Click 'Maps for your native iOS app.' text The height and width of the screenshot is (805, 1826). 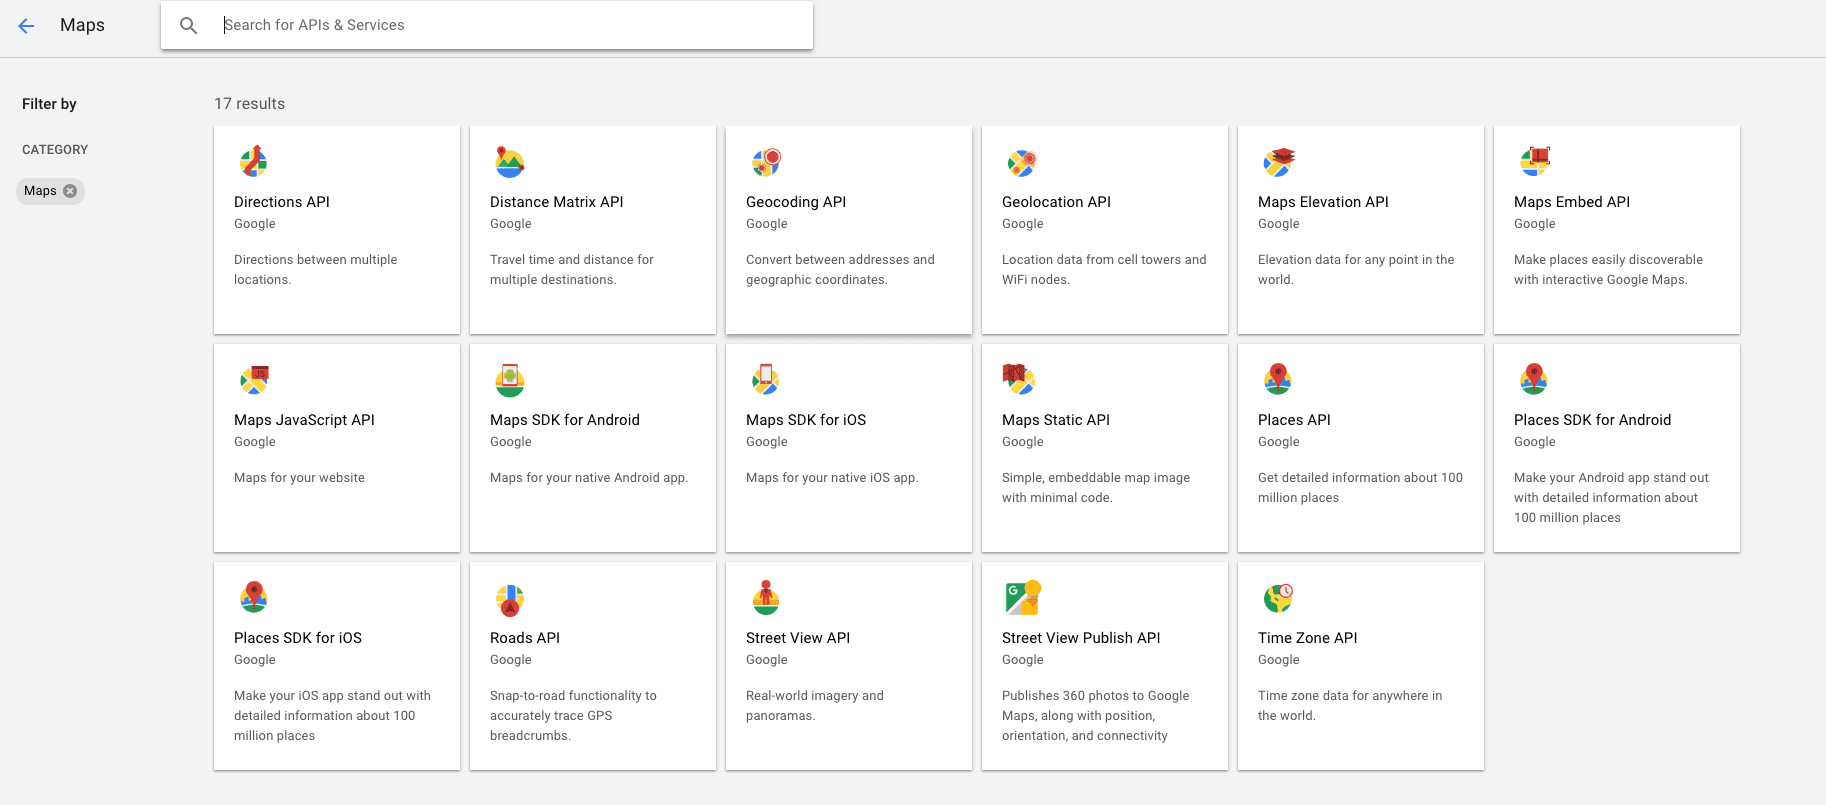click(832, 478)
